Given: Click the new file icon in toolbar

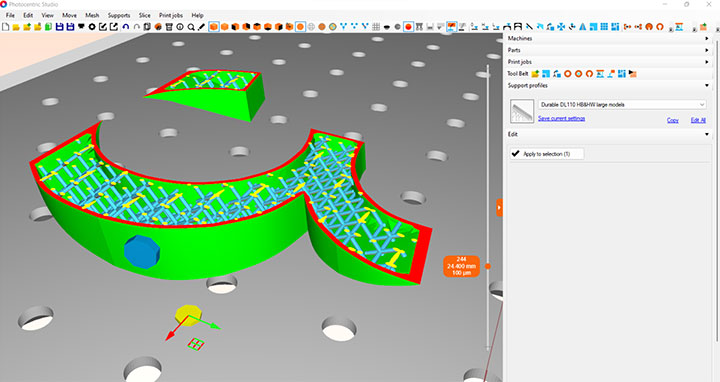Looking at the screenshot, I should [6, 27].
